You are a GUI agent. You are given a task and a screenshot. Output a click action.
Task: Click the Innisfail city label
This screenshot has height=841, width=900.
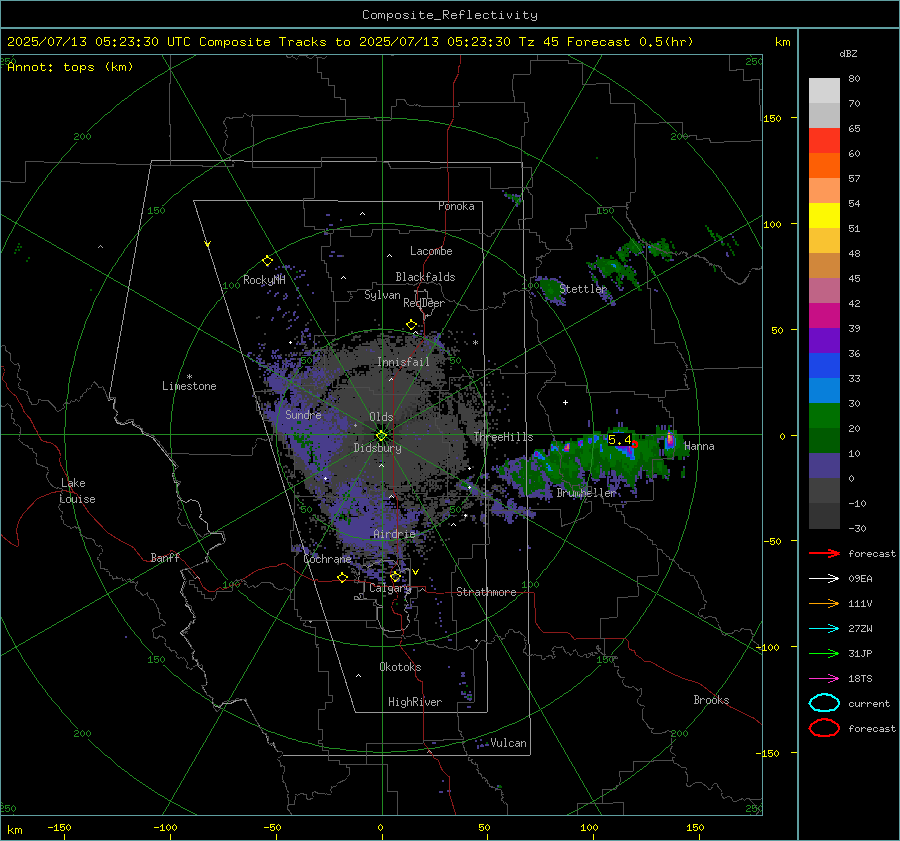[x=403, y=362]
